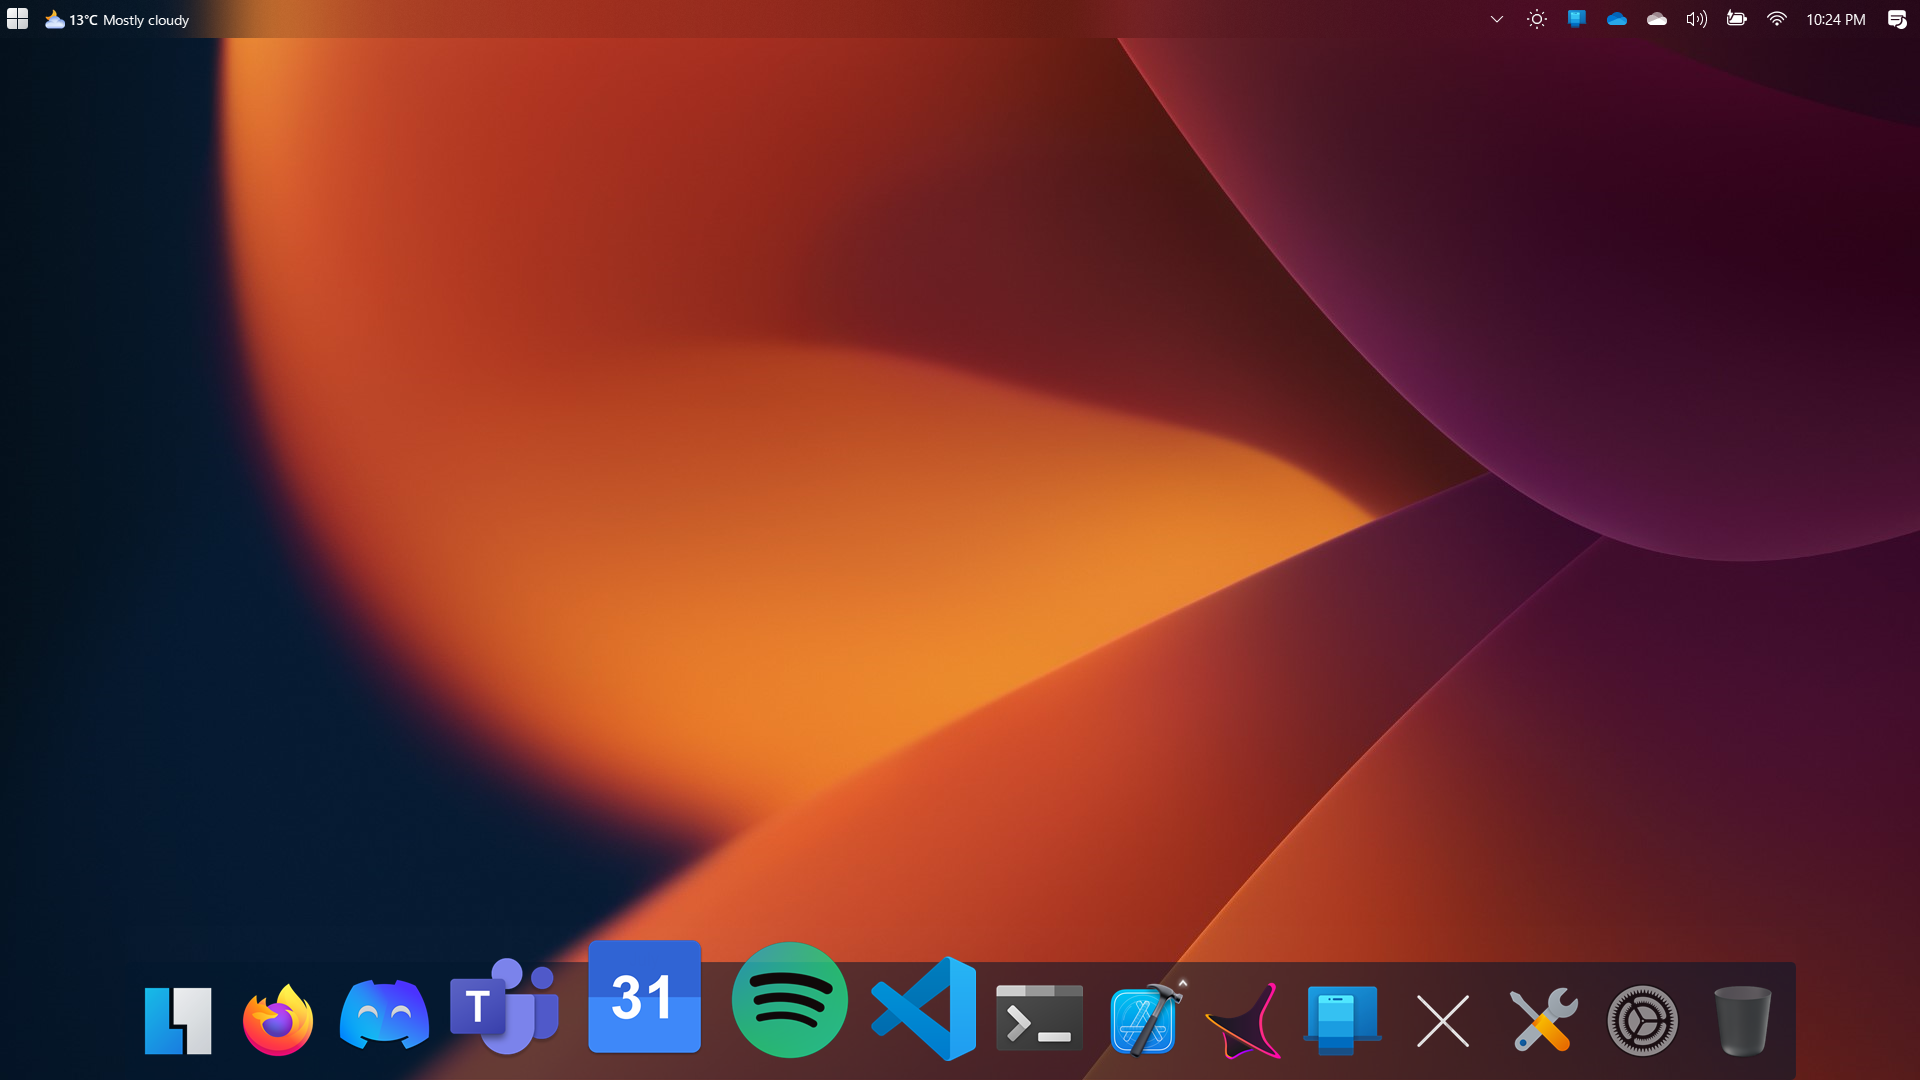Expand the hidden tray icons chevron
Image resolution: width=1920 pixels, height=1080 pixels.
click(x=1497, y=19)
